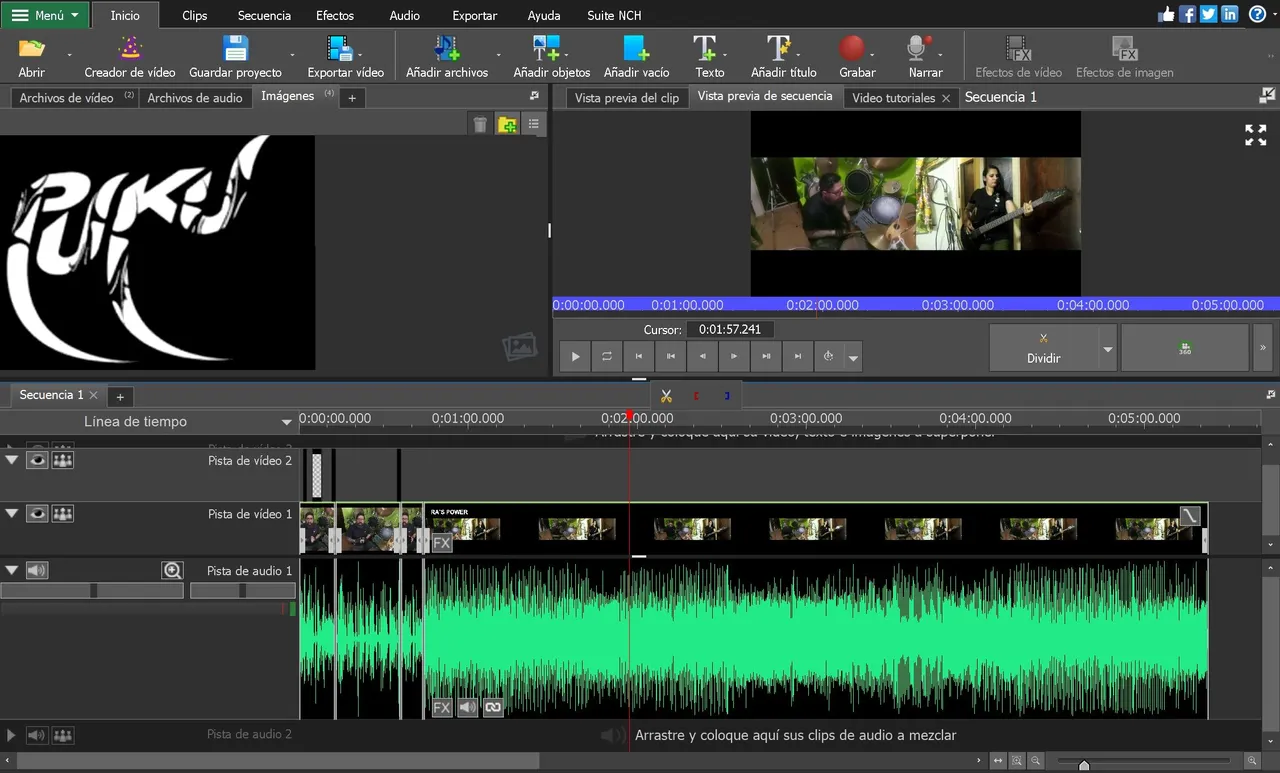
Task: Create a new folder in the media bin
Action: 507,124
